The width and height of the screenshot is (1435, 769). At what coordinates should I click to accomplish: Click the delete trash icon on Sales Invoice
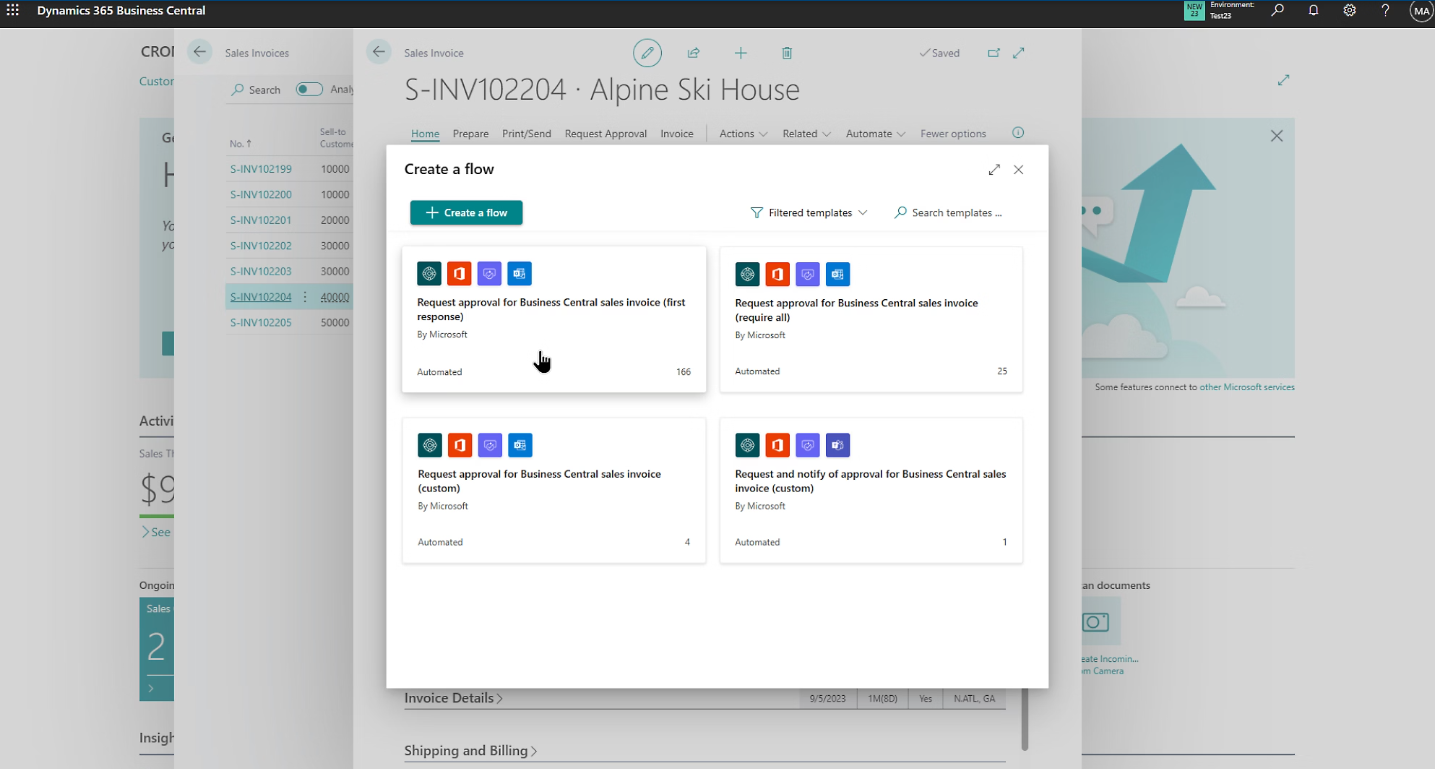tap(787, 53)
